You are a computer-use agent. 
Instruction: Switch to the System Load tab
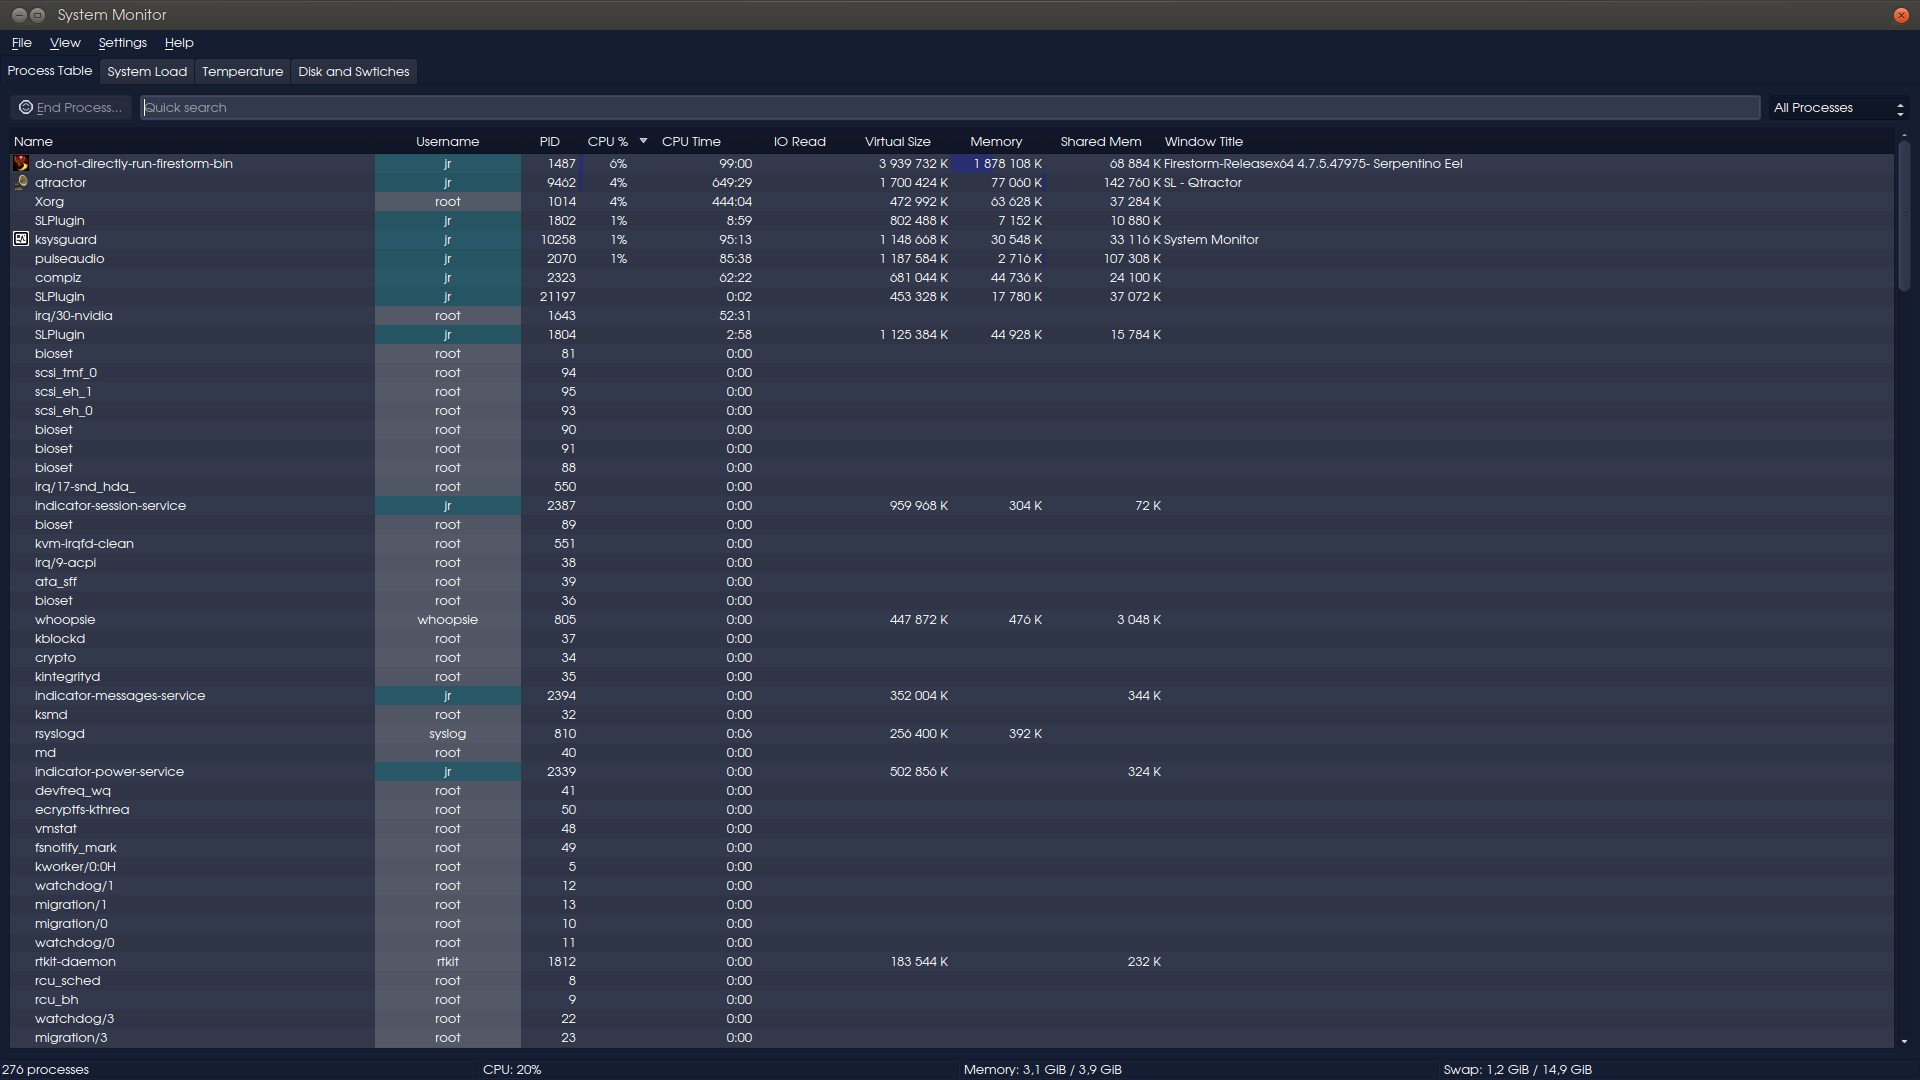point(147,72)
